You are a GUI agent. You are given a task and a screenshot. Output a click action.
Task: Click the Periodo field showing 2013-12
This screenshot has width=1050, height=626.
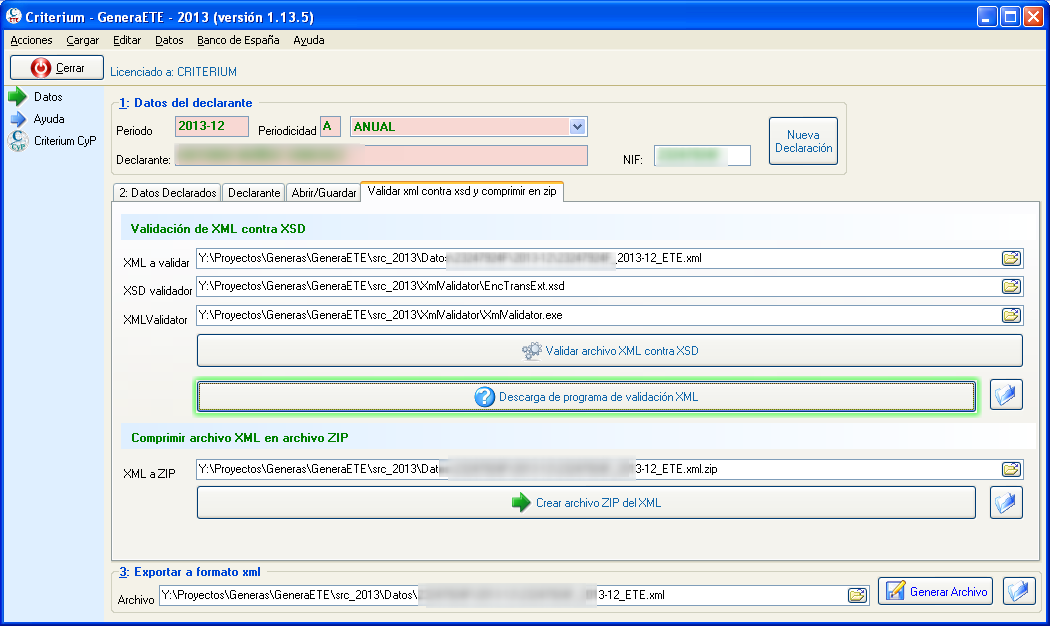pyautogui.click(x=212, y=127)
